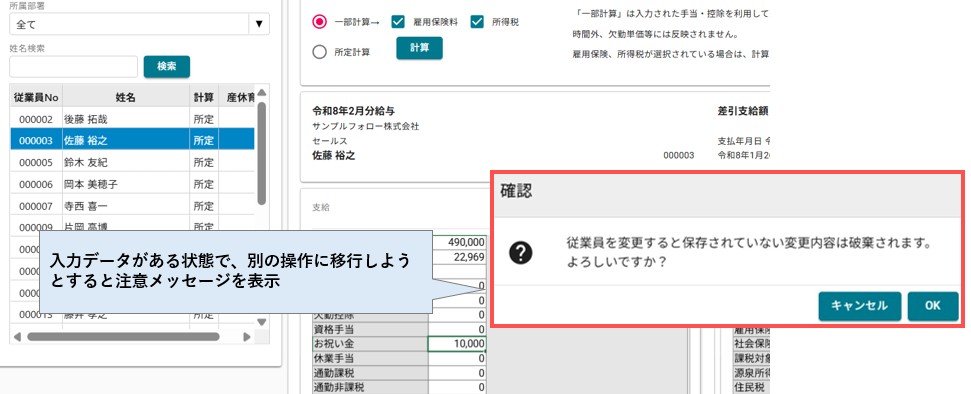Viewport: 971px width, 394px height.
Task: Click the 通勤非課税 row label
Action: tap(370, 388)
